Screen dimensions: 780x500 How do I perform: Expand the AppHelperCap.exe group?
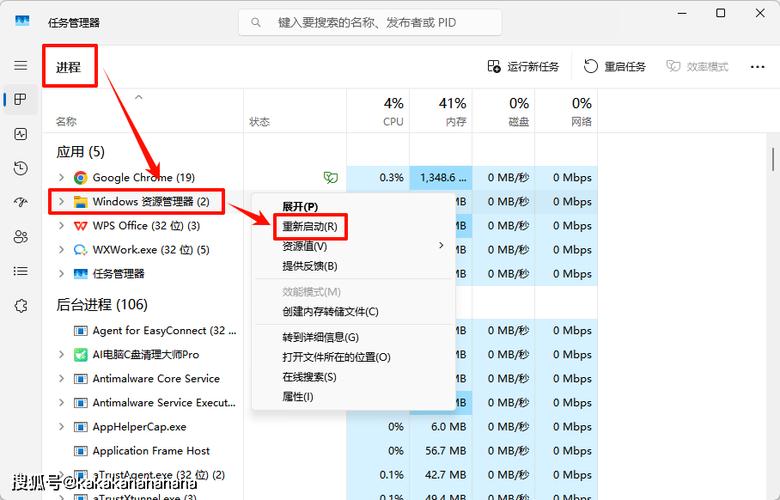pos(61,427)
